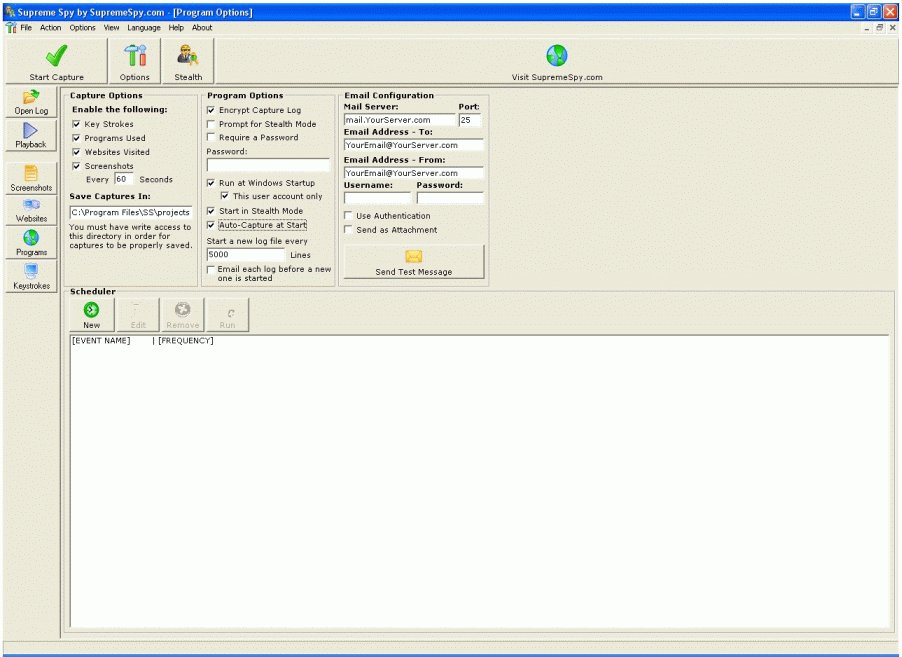The width and height of the screenshot is (902, 657).
Task: Click the Save Captures In path field
Action: pos(130,212)
